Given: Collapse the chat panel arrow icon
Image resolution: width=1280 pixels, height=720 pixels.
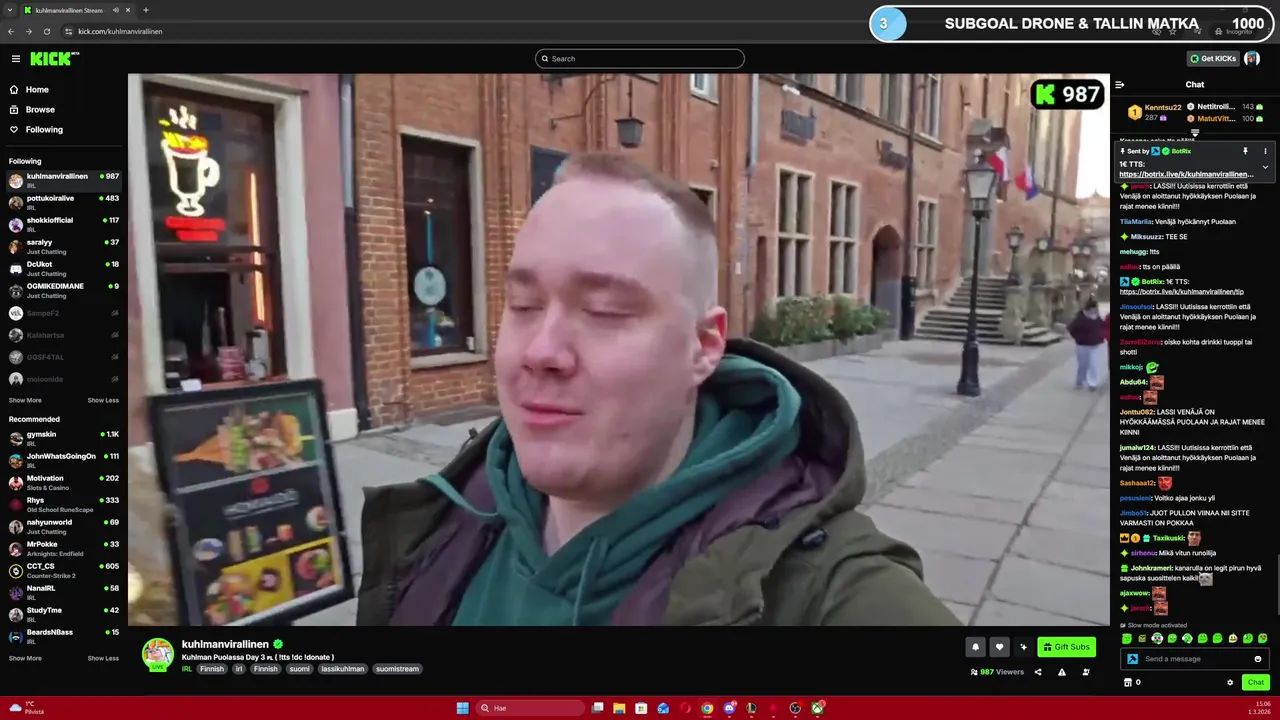Looking at the screenshot, I should [x=1120, y=85].
